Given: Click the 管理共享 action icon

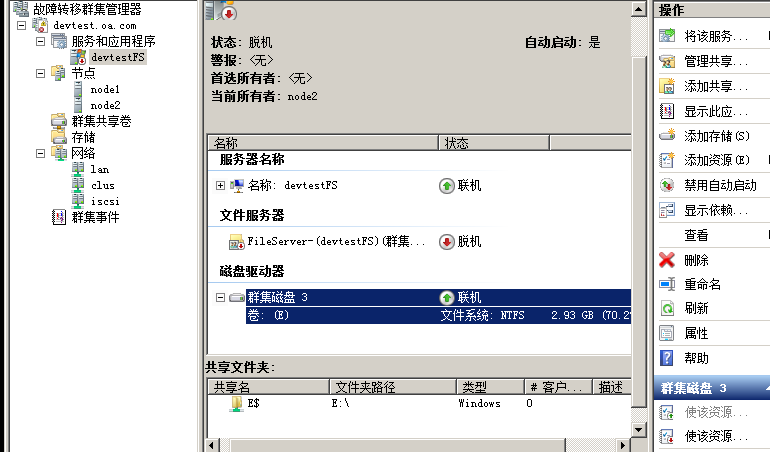Looking at the screenshot, I should pyautogui.click(x=667, y=61).
